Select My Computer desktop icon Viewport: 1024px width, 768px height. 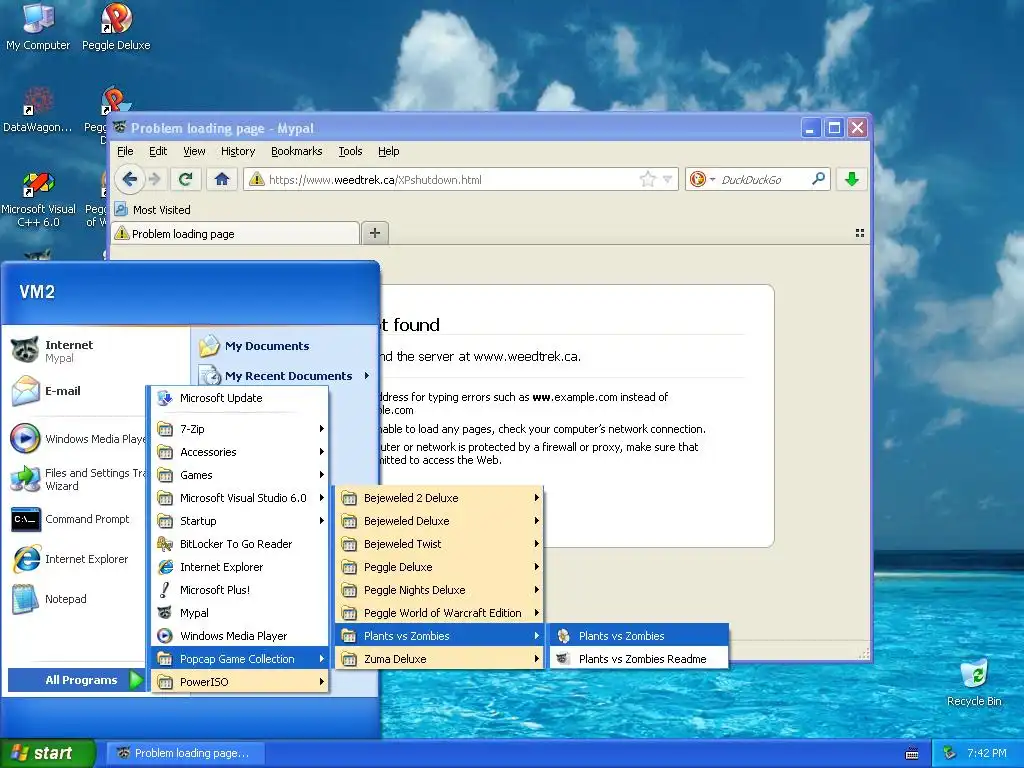coord(38,27)
